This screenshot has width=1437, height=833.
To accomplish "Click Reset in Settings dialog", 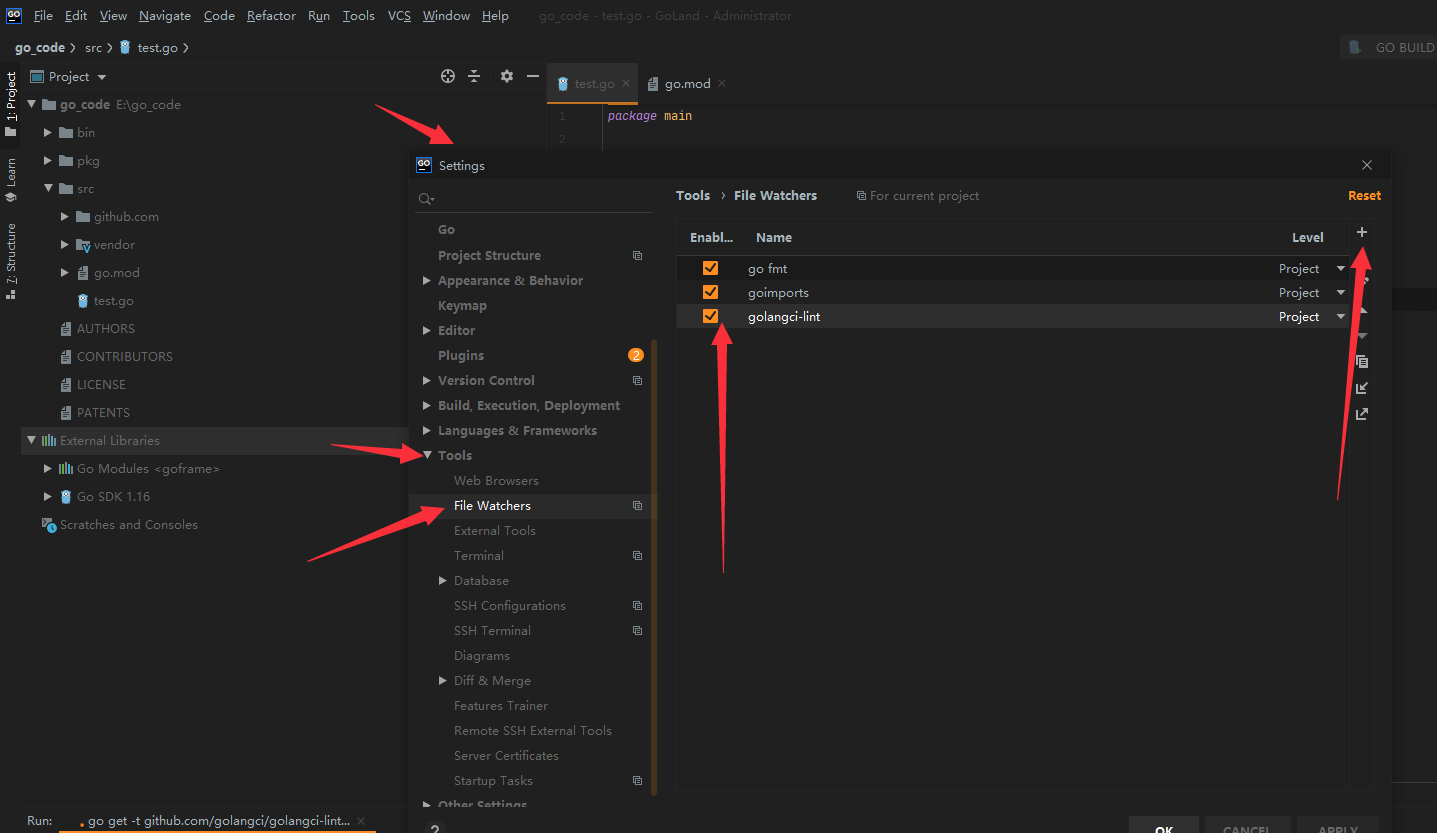I will click(x=1364, y=196).
